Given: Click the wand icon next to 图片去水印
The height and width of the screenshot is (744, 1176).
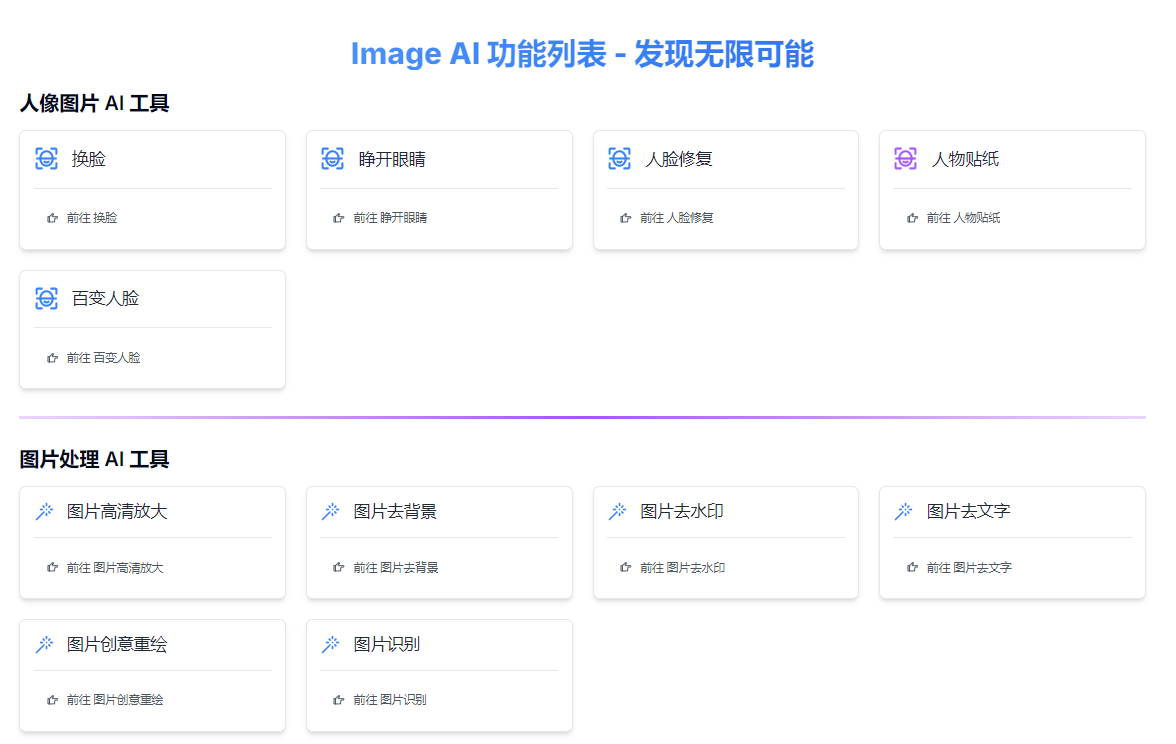Looking at the screenshot, I should coord(618,512).
